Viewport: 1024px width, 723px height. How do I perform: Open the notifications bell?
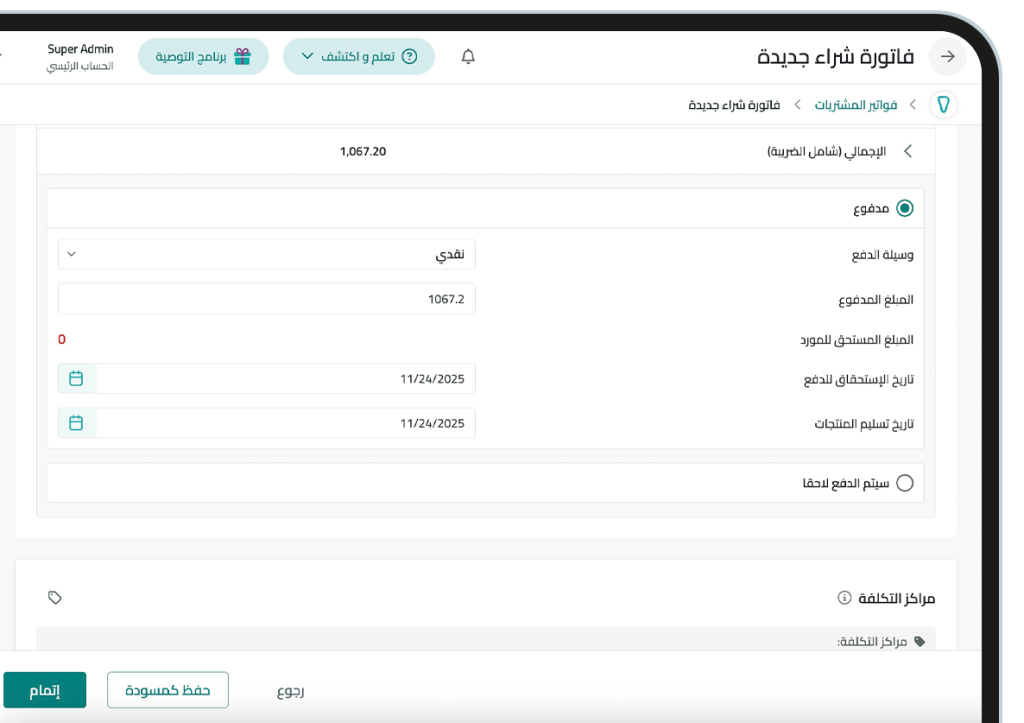point(466,56)
